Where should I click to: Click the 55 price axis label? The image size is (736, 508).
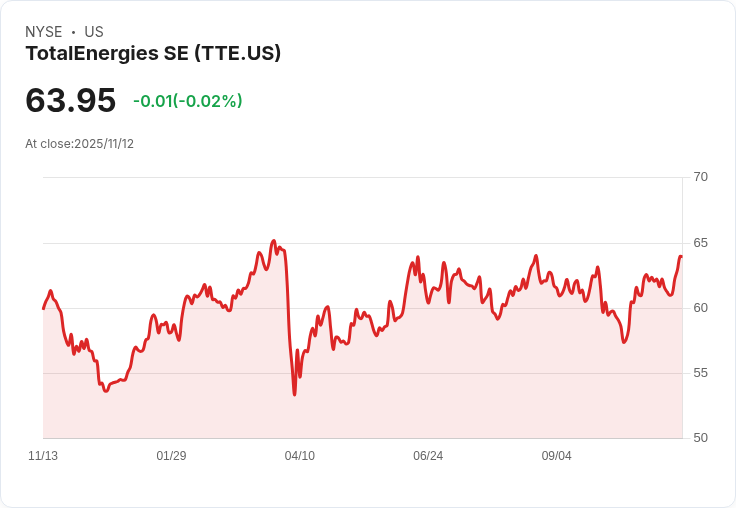[x=700, y=373]
